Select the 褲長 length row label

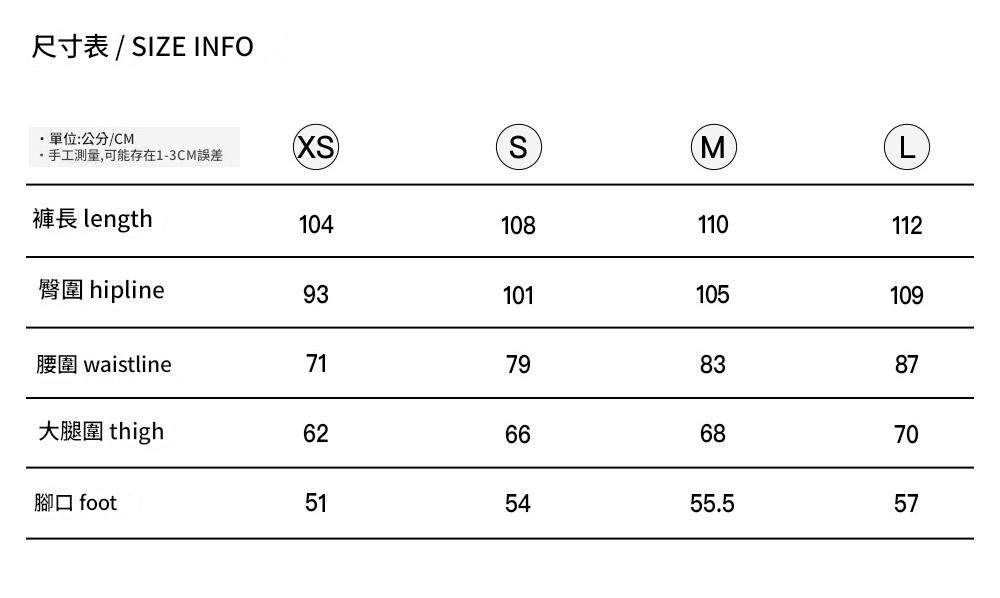click(93, 219)
